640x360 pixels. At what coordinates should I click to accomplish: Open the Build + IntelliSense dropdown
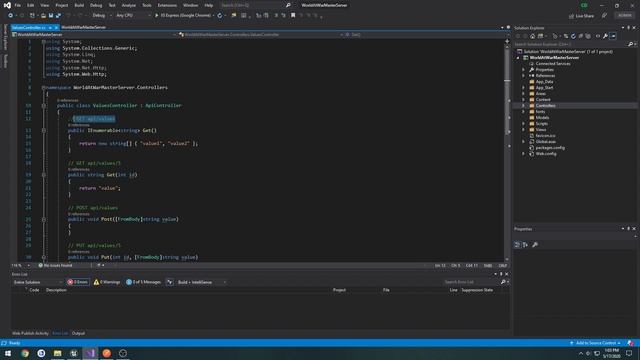[202, 282]
